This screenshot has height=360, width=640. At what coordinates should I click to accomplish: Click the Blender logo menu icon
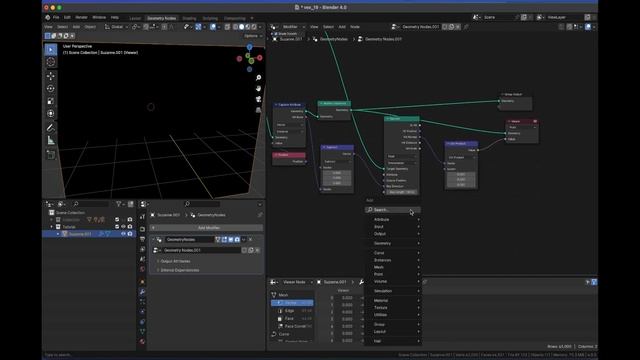point(48,18)
